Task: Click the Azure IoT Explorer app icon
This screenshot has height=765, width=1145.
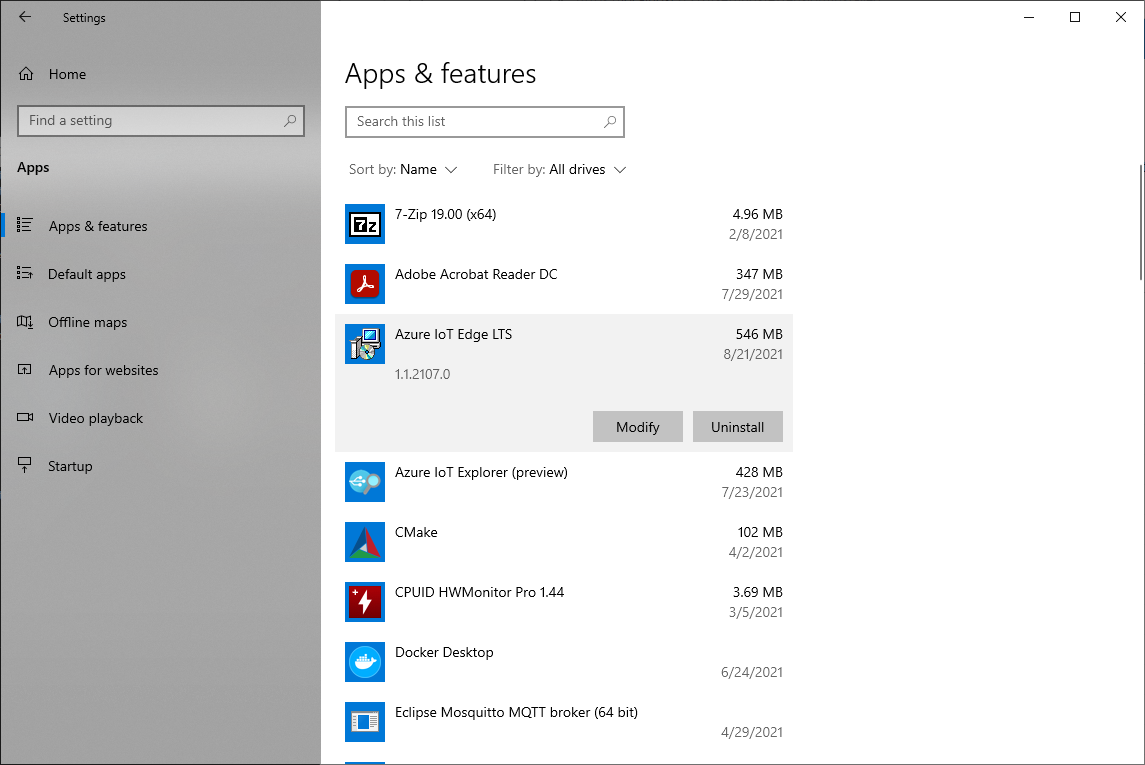Action: tap(365, 482)
